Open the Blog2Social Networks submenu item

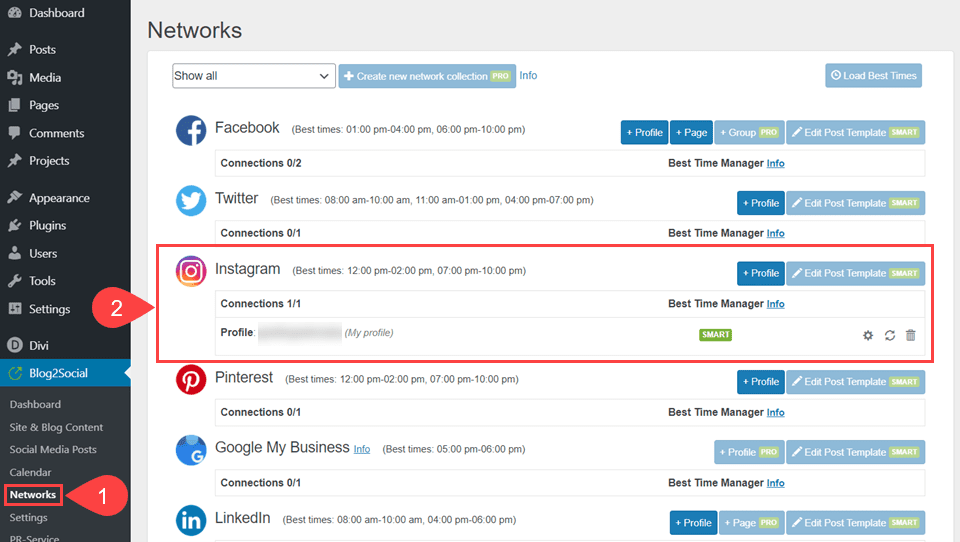coord(33,494)
